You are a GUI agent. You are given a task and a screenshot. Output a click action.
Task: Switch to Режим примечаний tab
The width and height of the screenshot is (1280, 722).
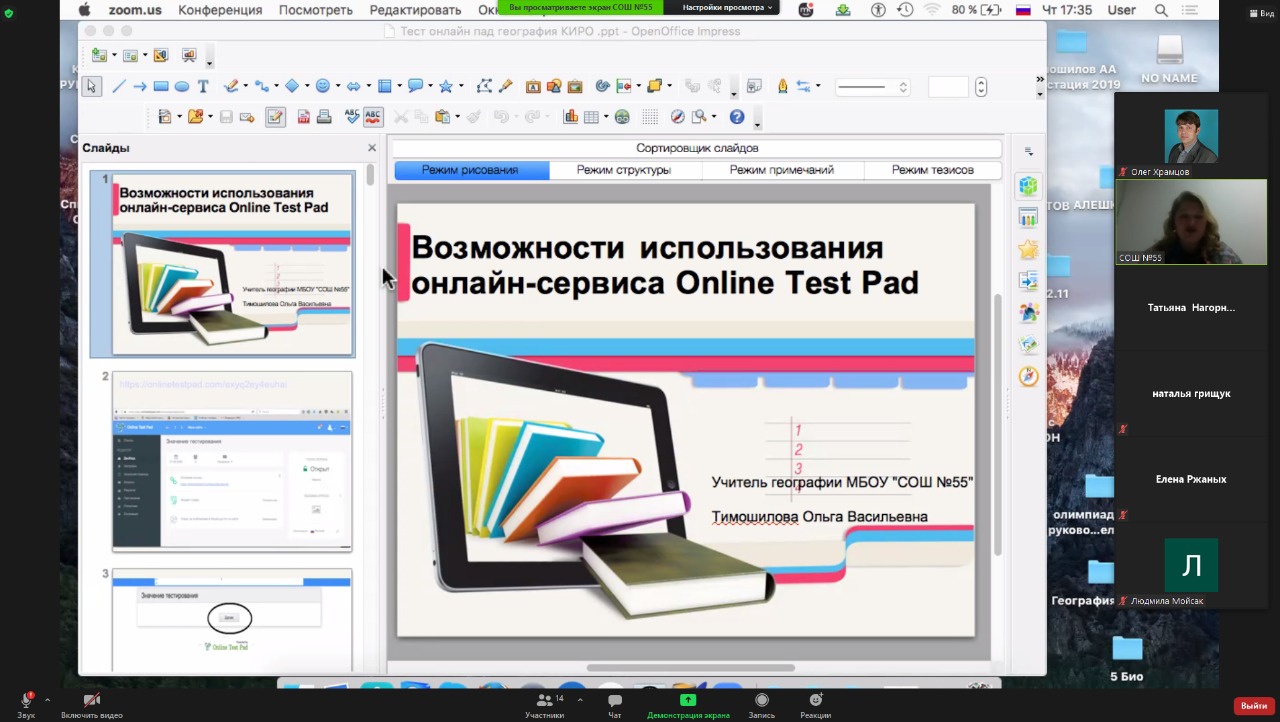782,170
